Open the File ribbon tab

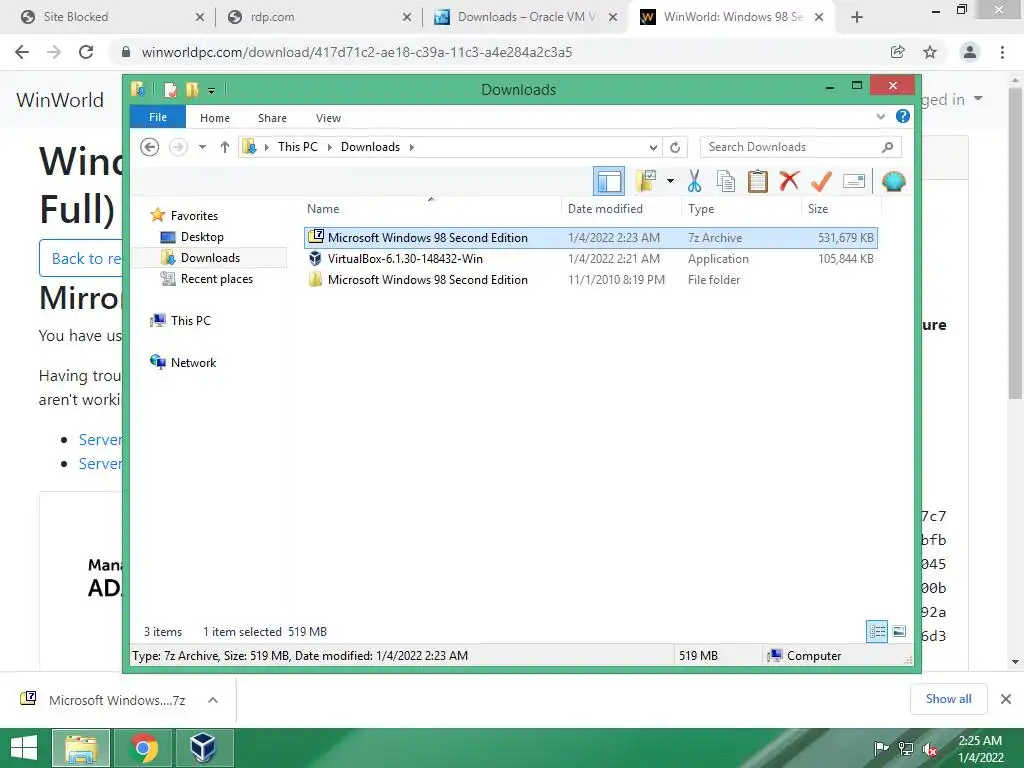pyautogui.click(x=158, y=117)
